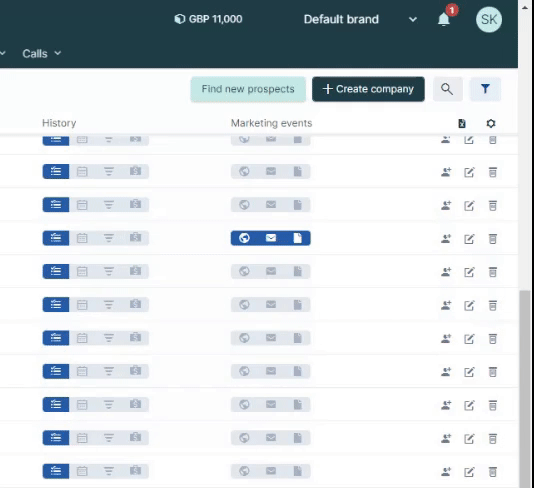Click the globe icon in last table row
Screen dimensions: 534x488
point(244,471)
